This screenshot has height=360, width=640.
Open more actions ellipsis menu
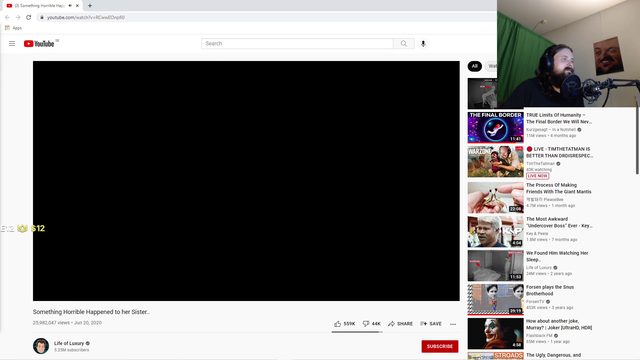(453, 324)
